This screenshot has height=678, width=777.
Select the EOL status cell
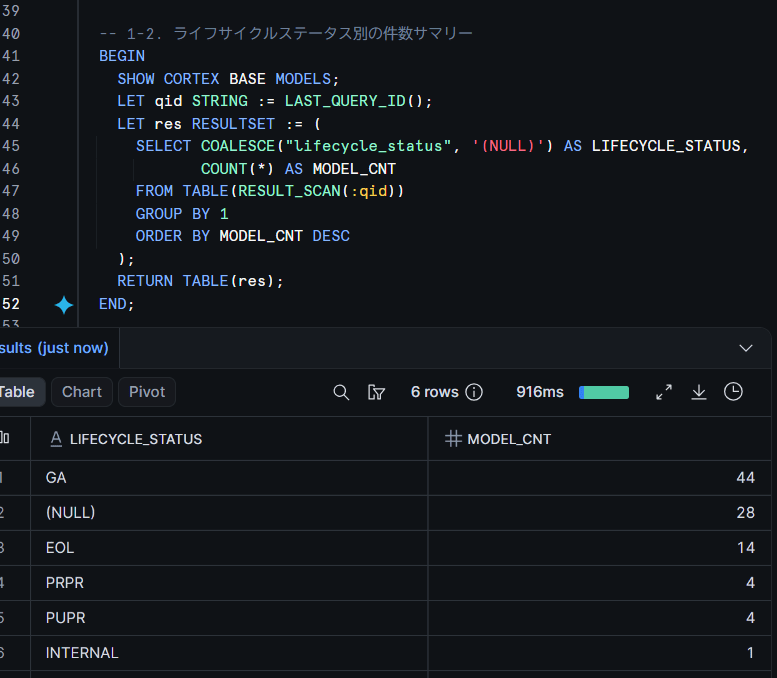229,548
